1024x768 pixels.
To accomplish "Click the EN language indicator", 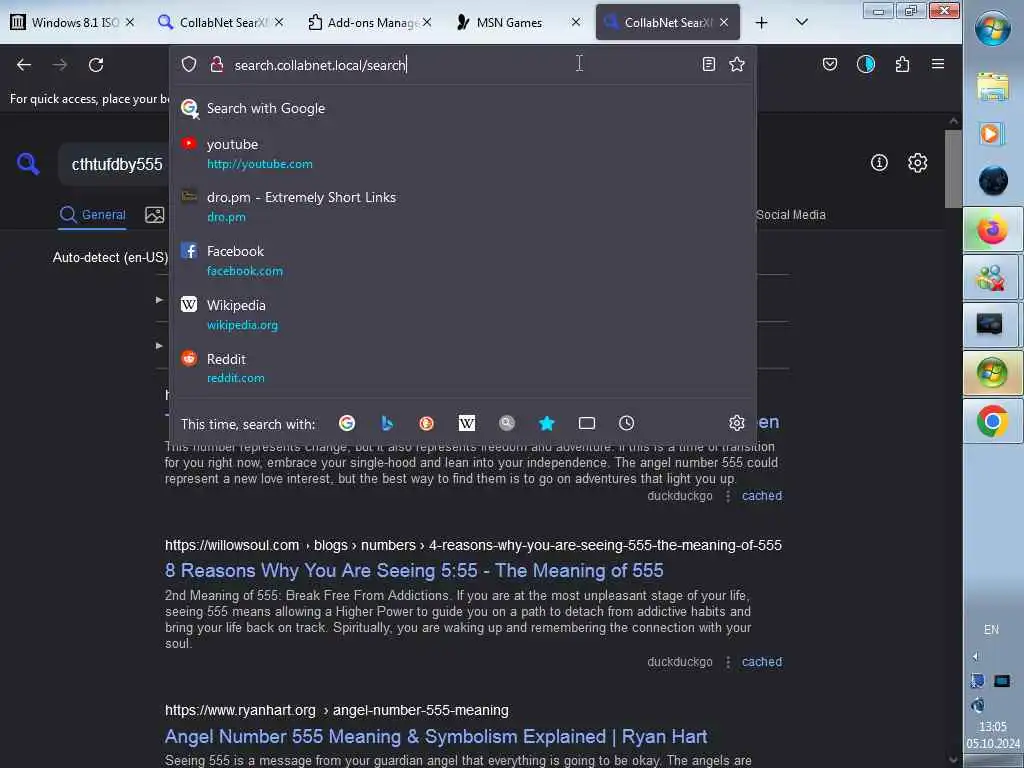I will click(x=991, y=630).
